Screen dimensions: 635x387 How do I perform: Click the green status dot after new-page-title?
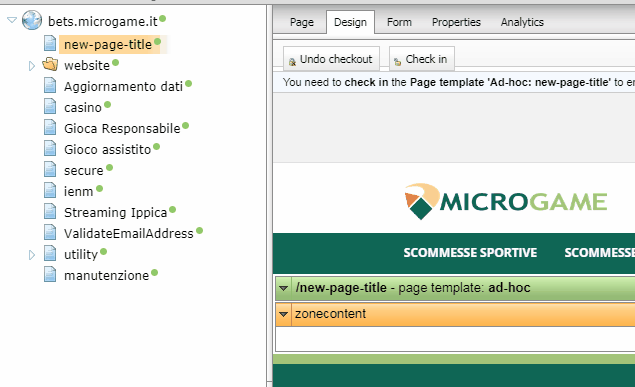(158, 41)
